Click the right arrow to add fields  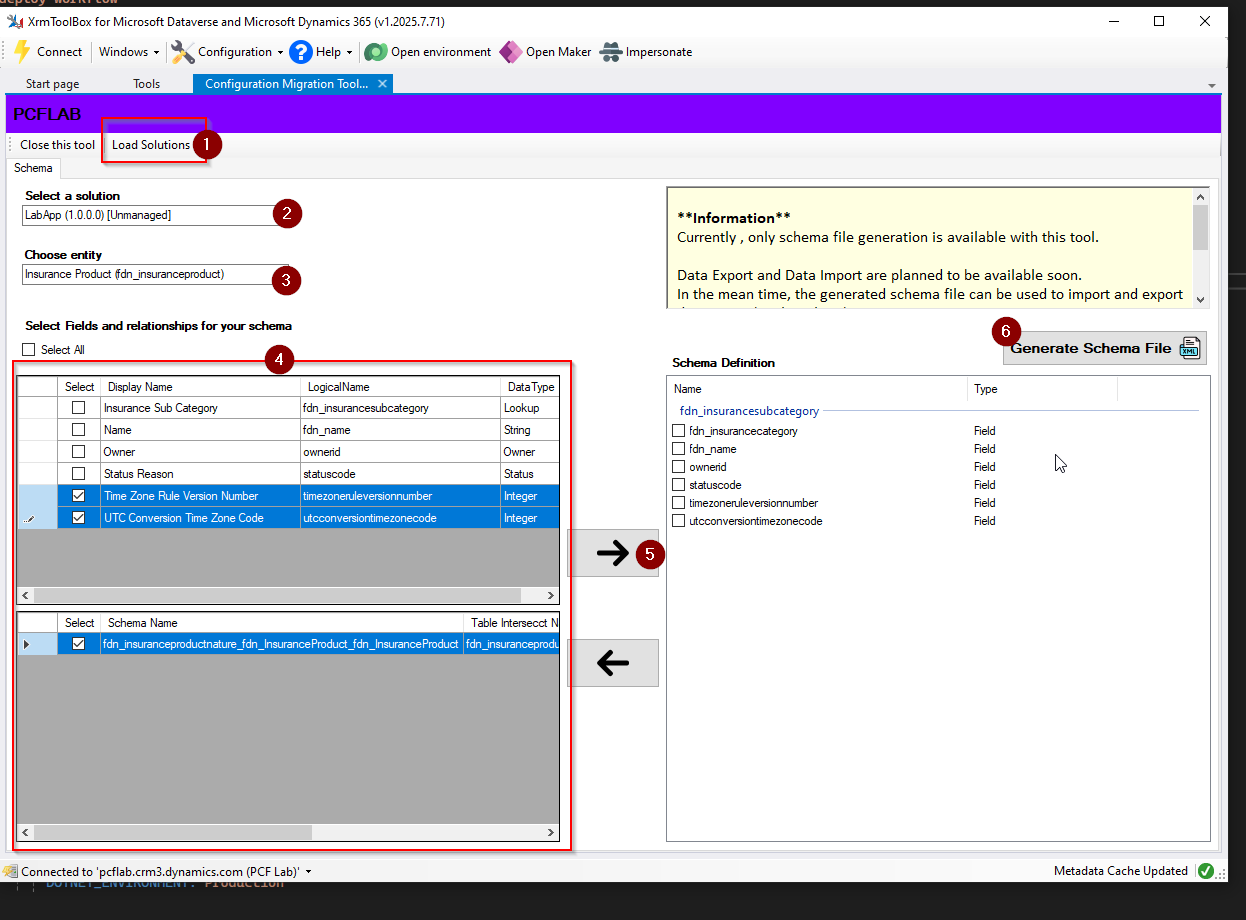tap(613, 553)
